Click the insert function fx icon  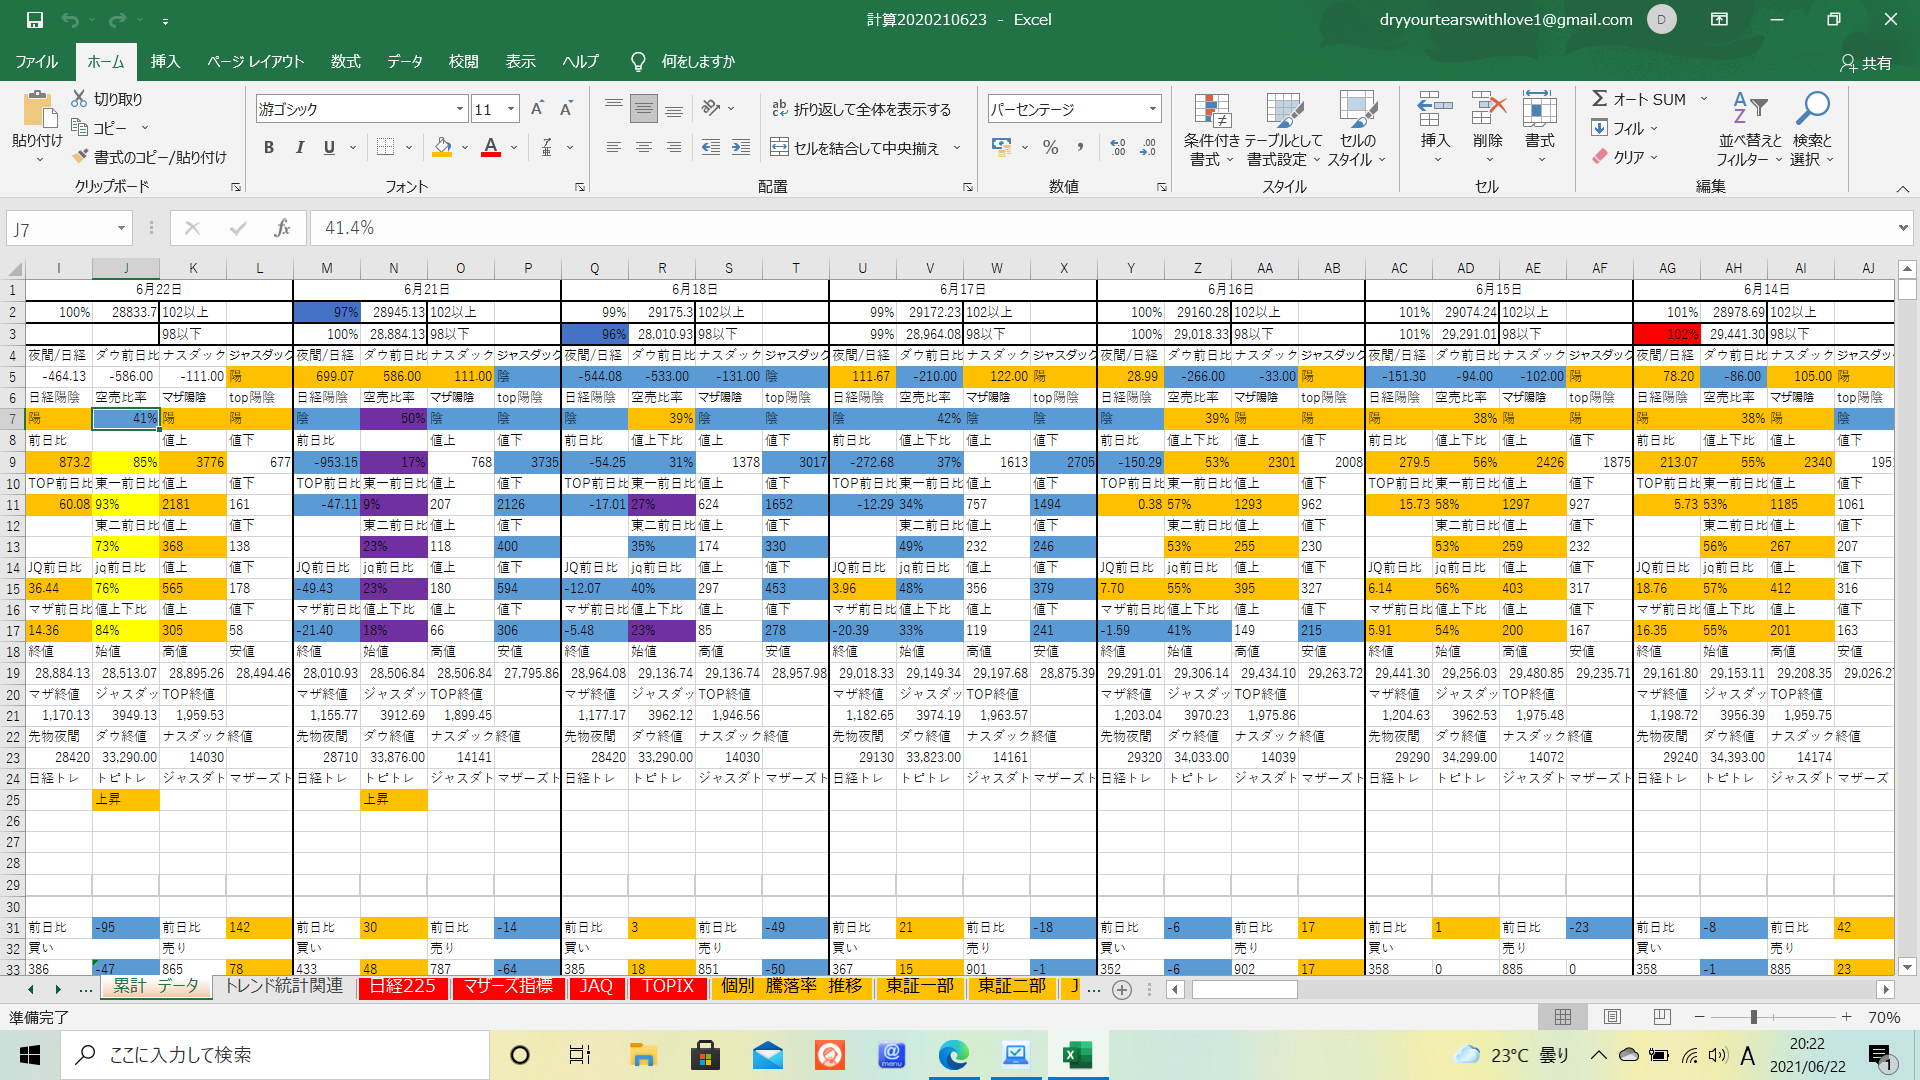282,228
